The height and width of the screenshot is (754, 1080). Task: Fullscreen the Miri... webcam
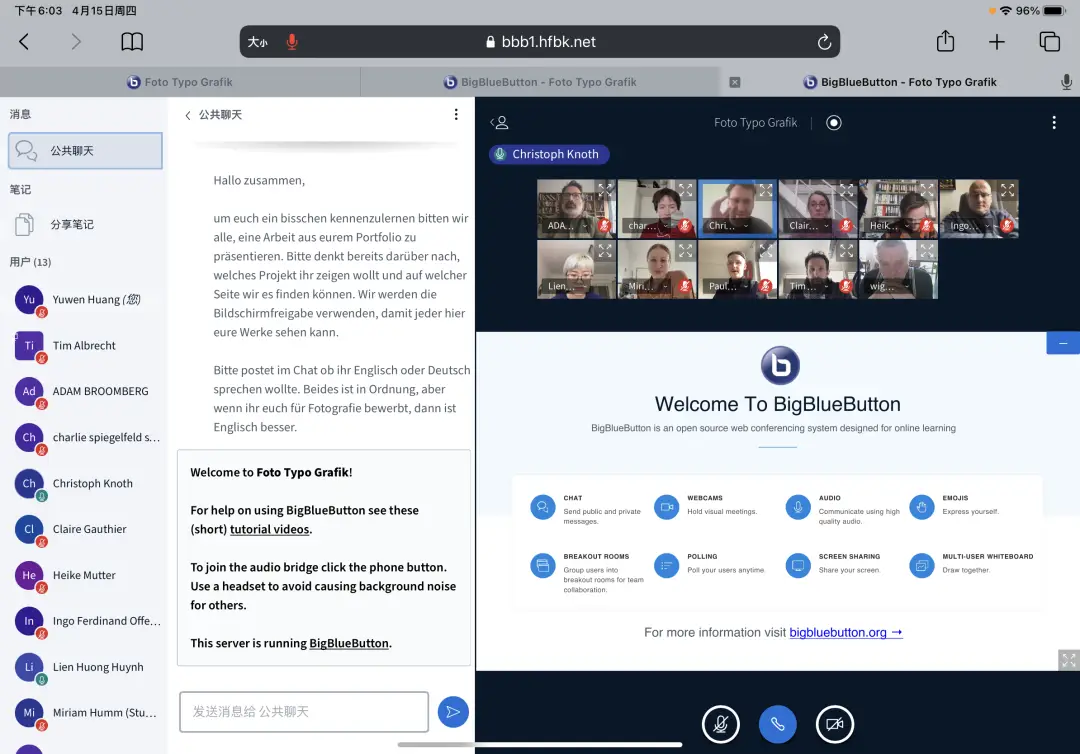(x=685, y=251)
